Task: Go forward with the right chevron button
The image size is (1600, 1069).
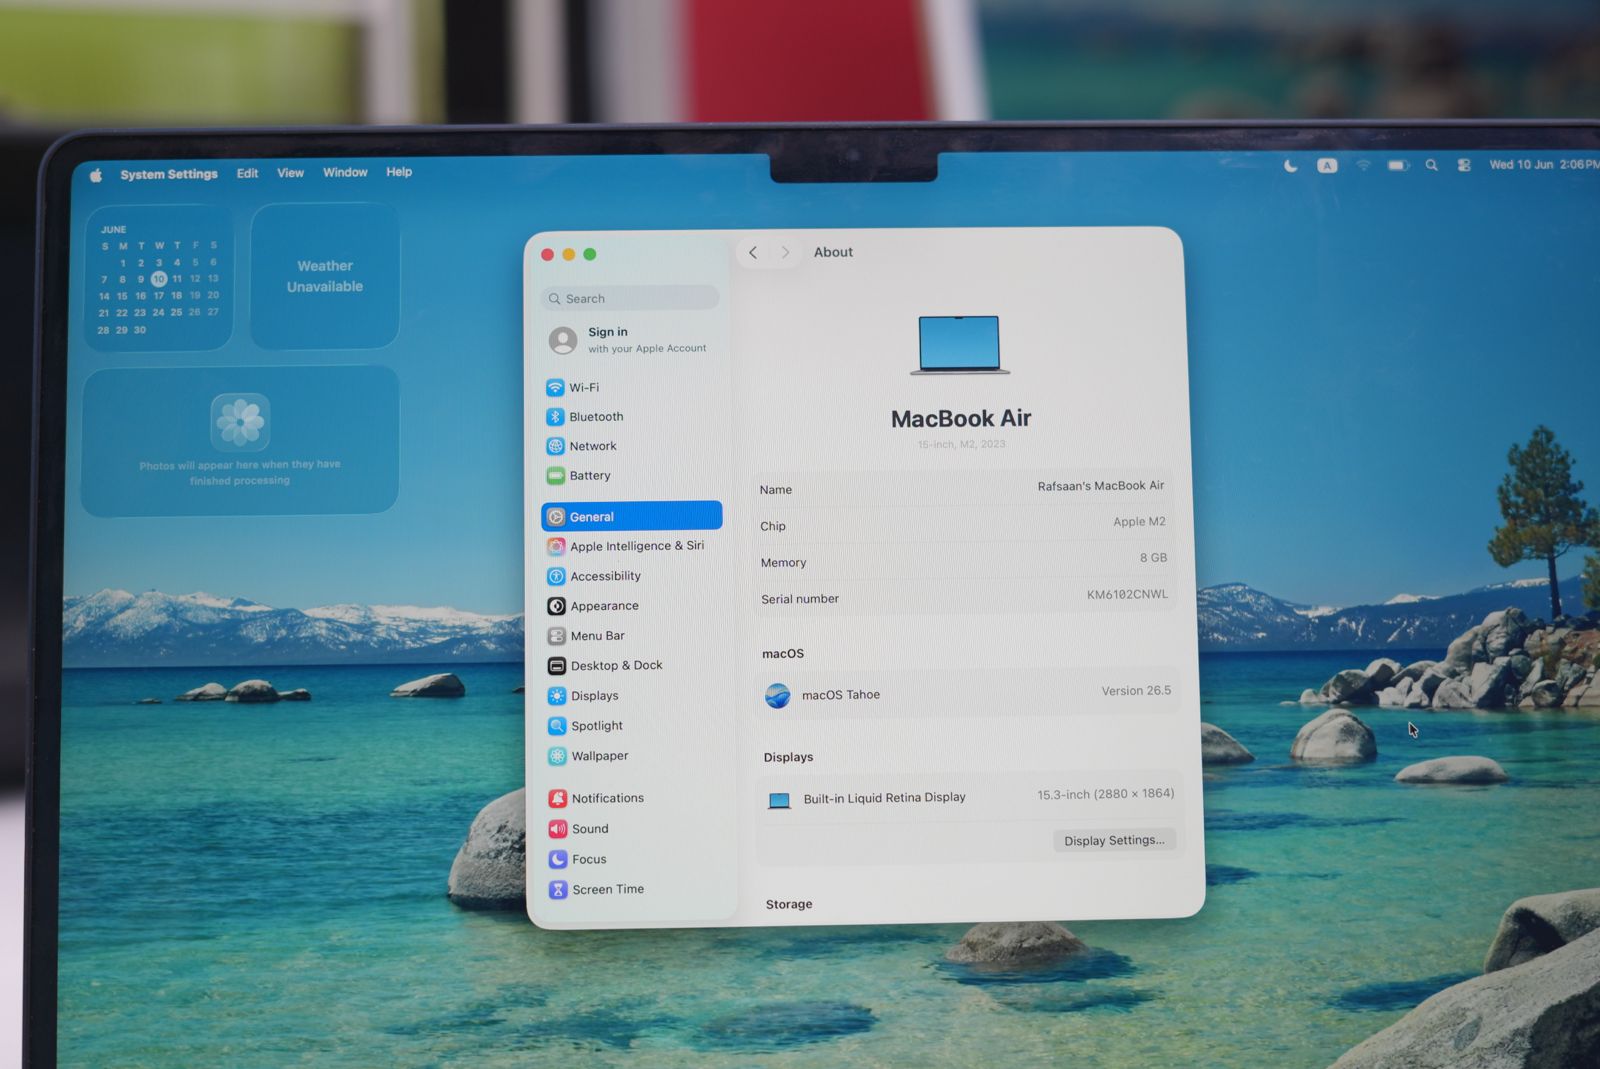Action: (785, 253)
